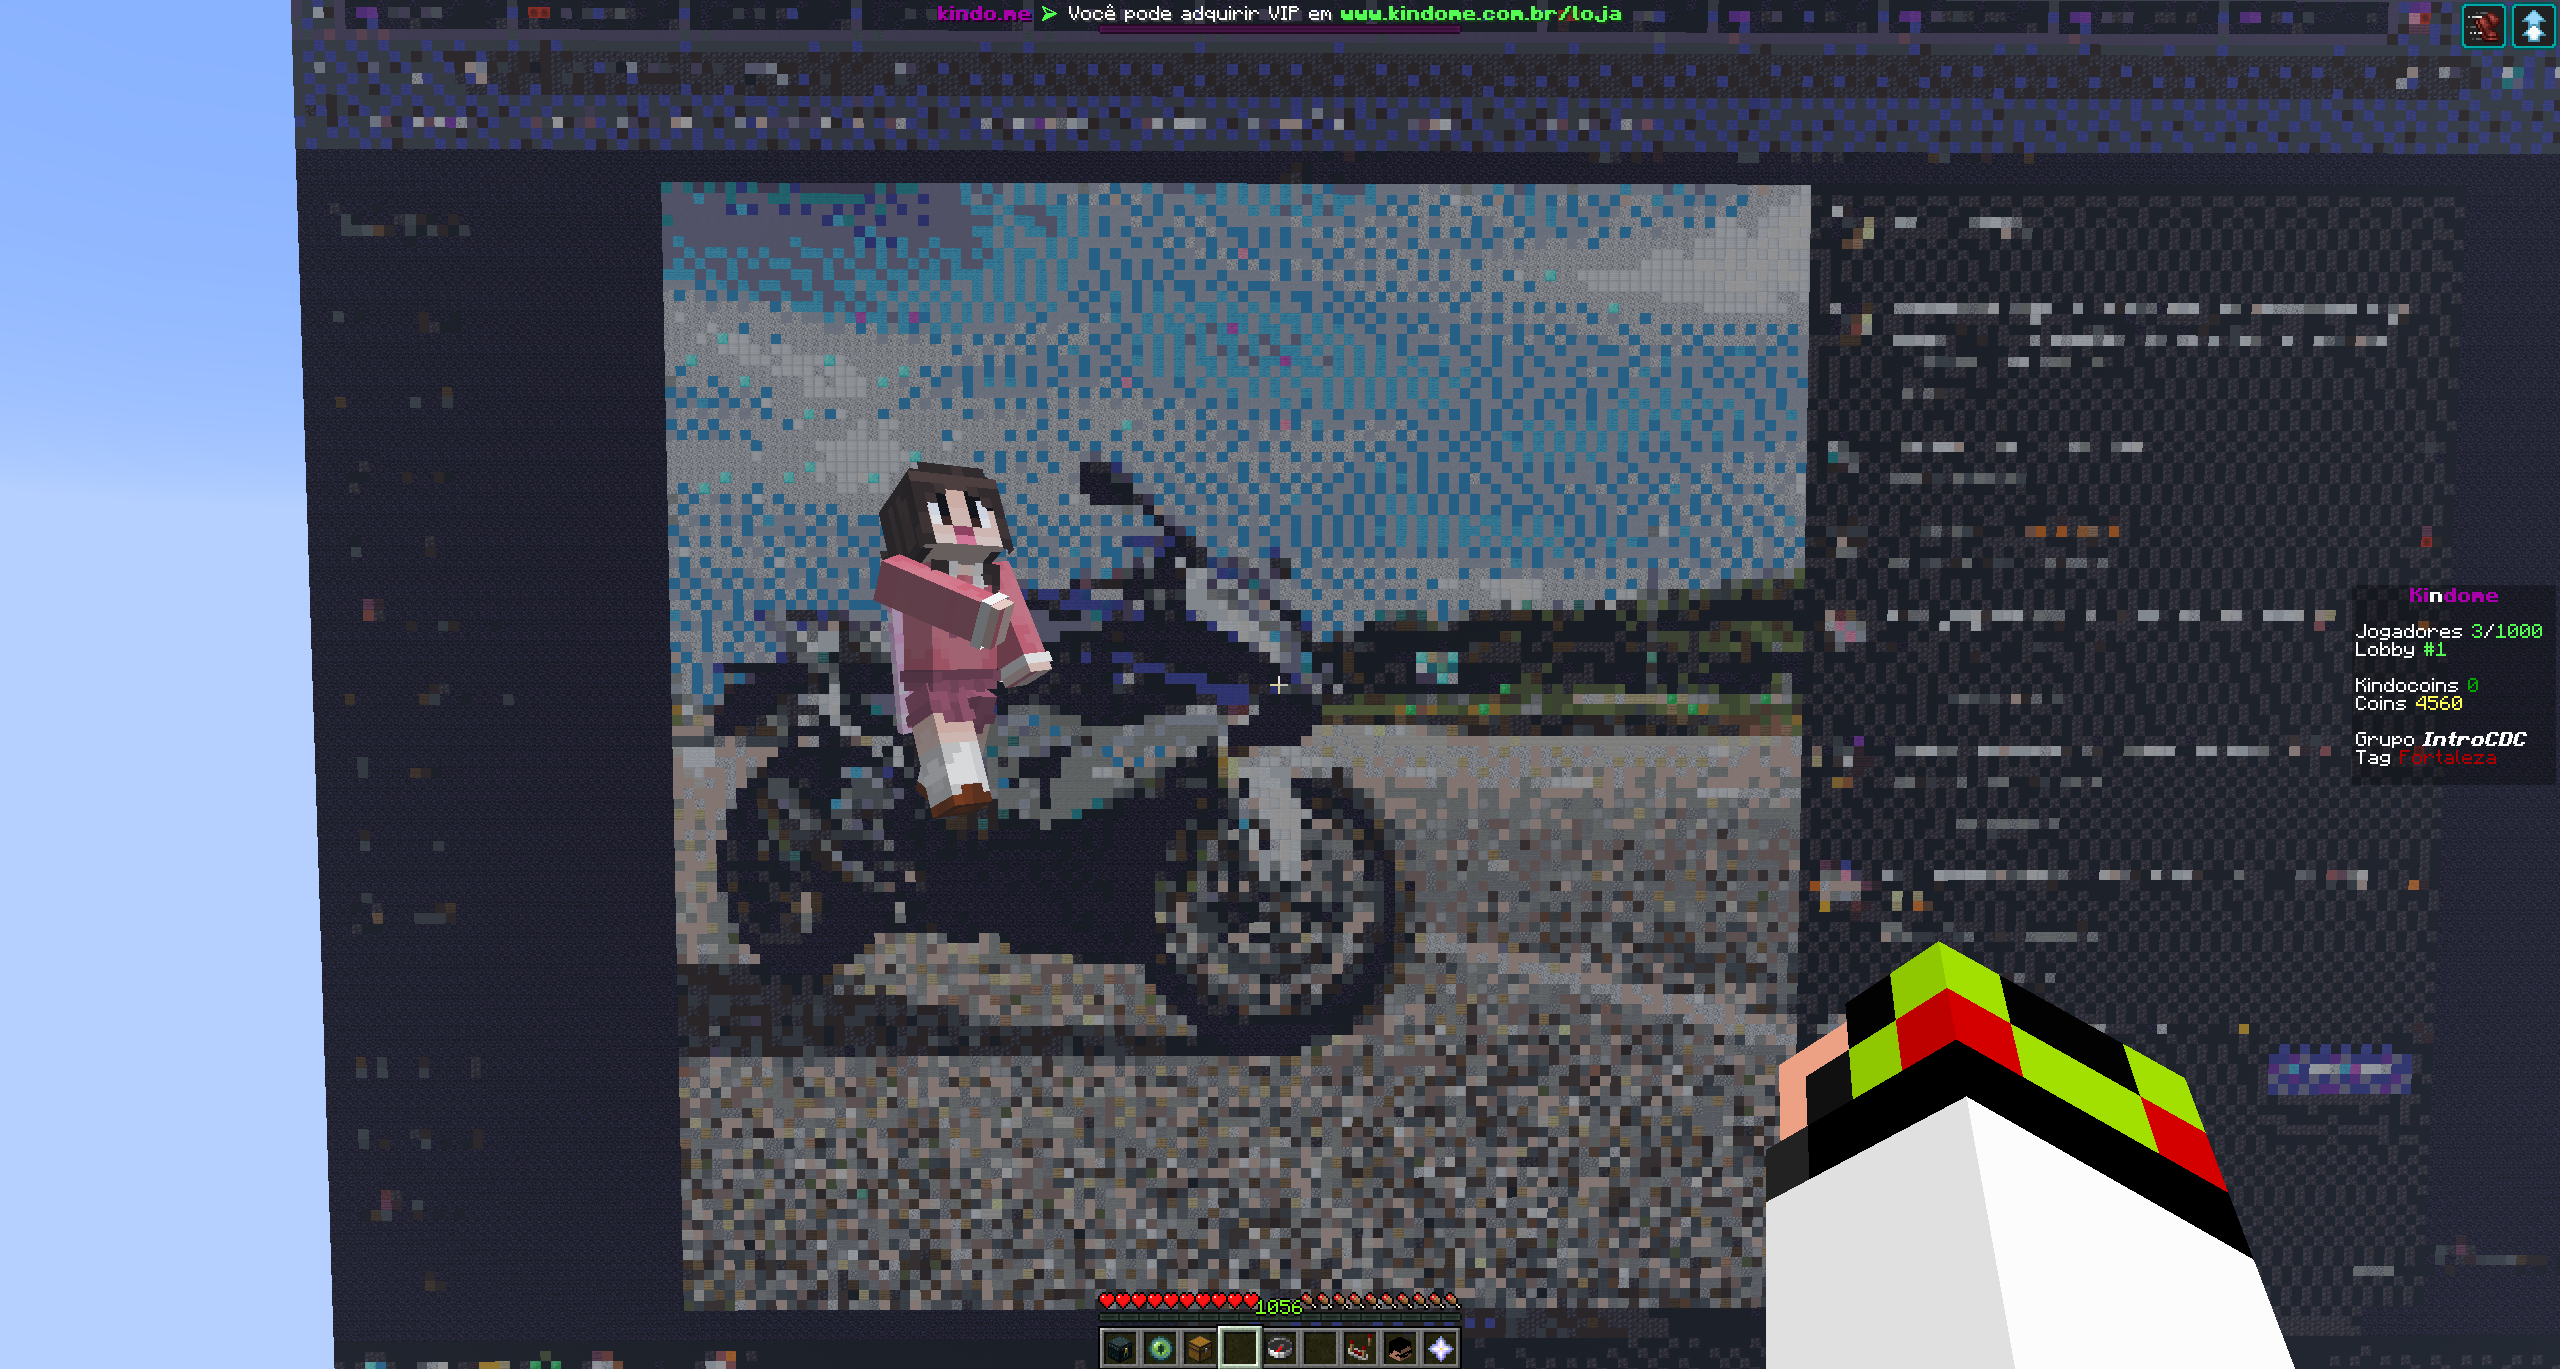Select the ender chest hotbar slot

[x=1119, y=1348]
